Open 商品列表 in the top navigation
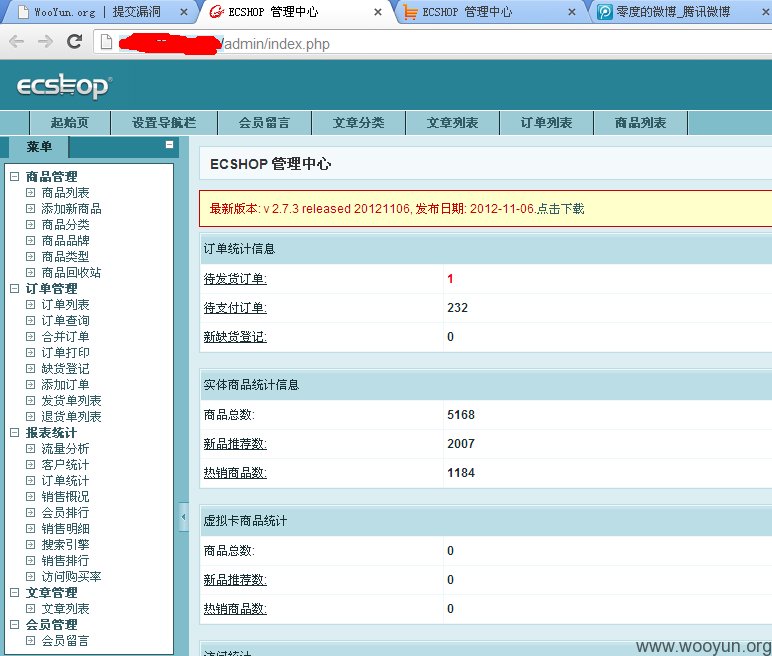 pyautogui.click(x=641, y=123)
